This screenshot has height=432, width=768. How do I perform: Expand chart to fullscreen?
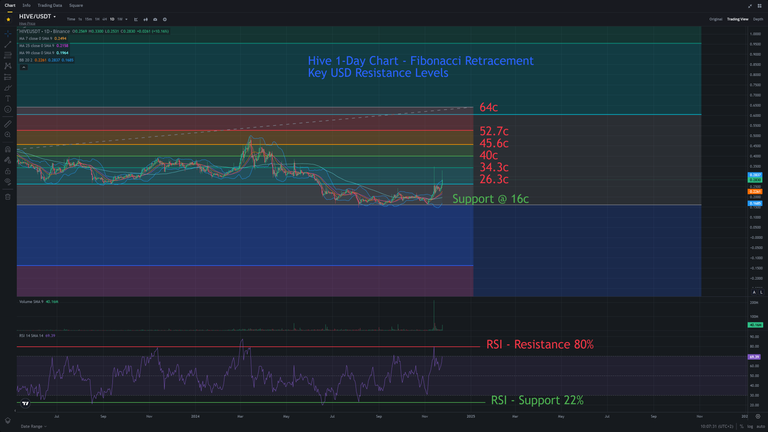pyautogui.click(x=749, y=5)
